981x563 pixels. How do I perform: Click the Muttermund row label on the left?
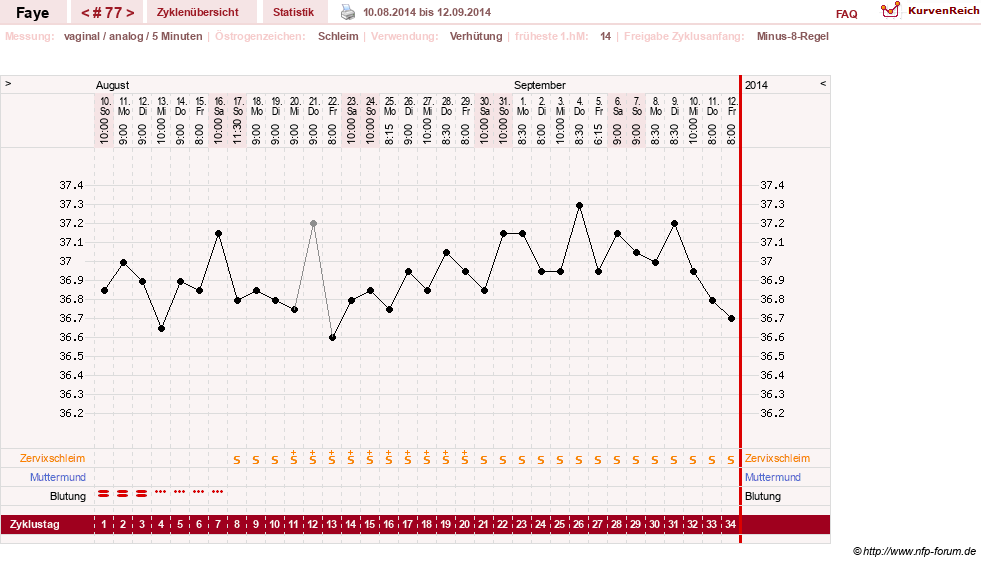click(x=58, y=477)
